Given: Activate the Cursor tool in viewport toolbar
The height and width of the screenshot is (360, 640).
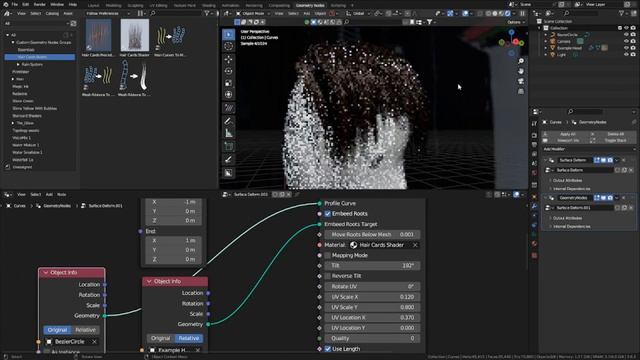Looking at the screenshot, I should [x=229, y=47].
